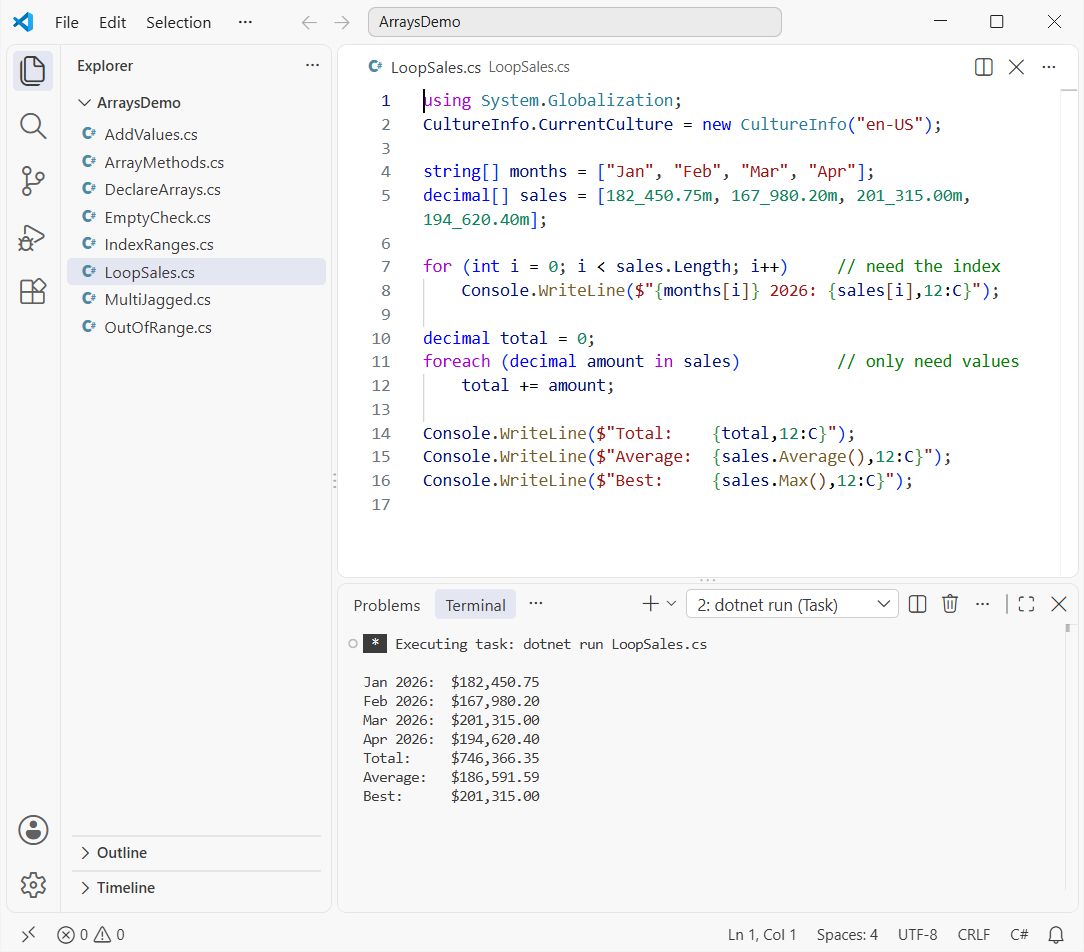Click the VS Code logo icon

coord(23,22)
